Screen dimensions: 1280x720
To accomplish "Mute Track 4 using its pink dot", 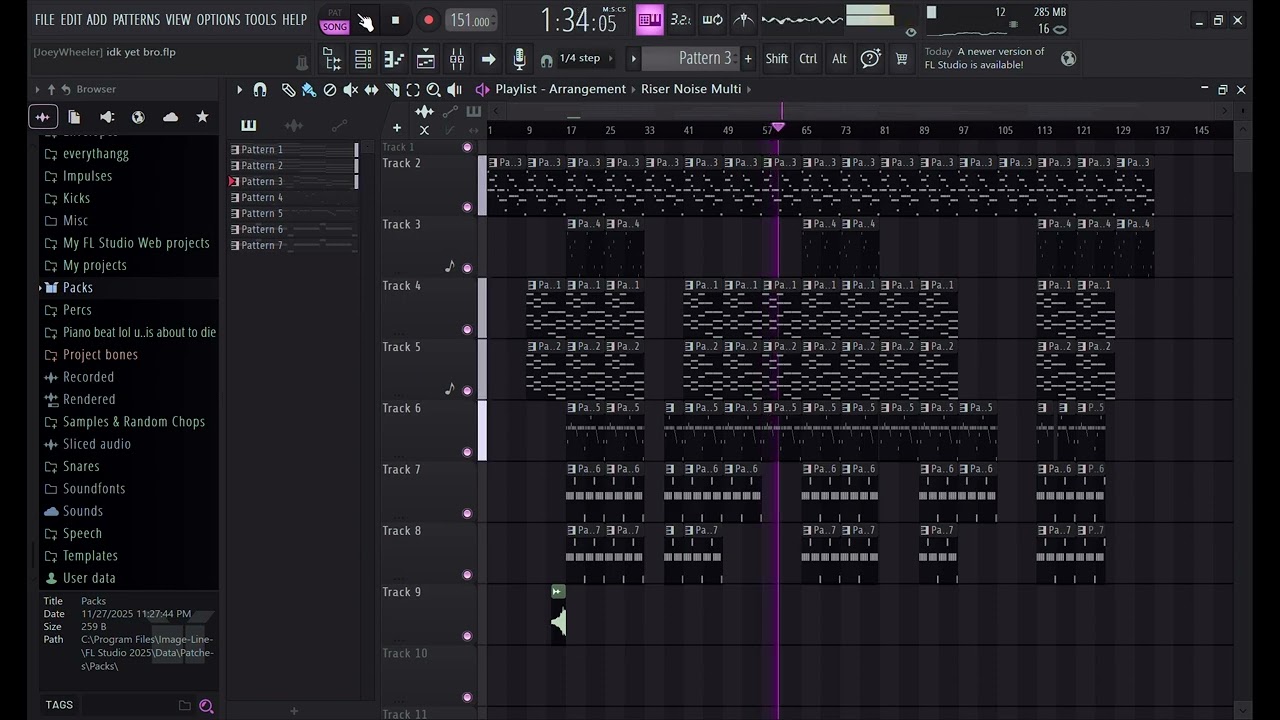I will (467, 329).
